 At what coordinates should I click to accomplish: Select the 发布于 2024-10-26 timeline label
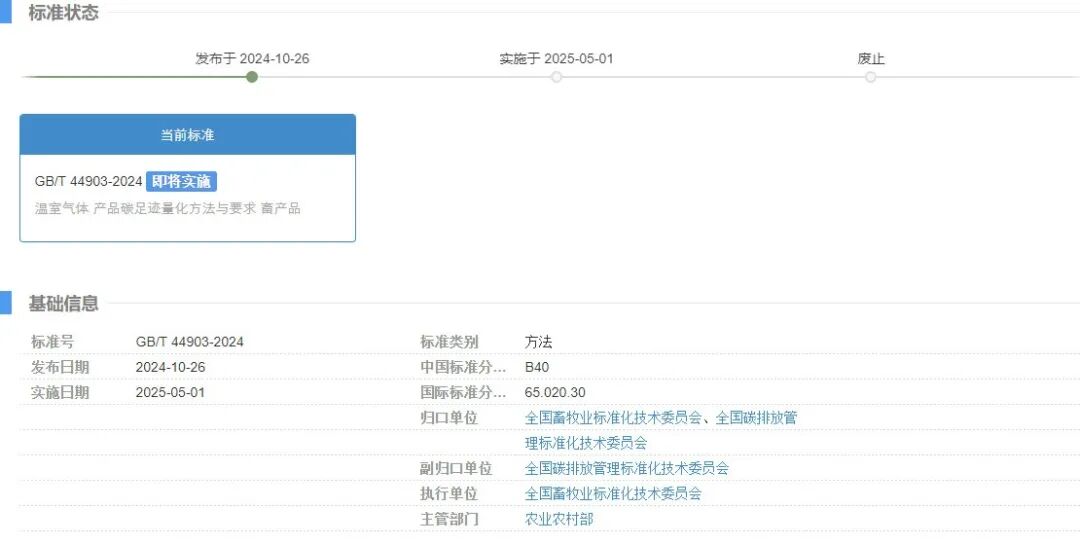pos(252,59)
